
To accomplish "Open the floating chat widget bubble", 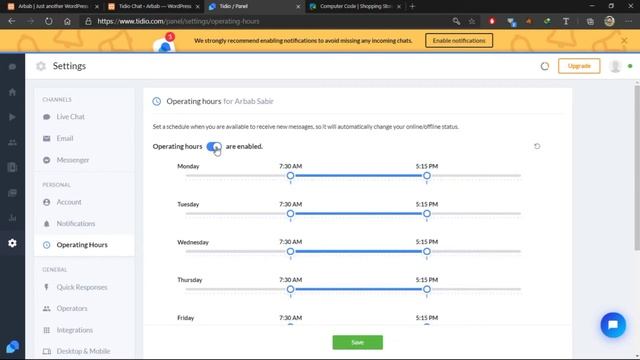I will (x=613, y=325).
